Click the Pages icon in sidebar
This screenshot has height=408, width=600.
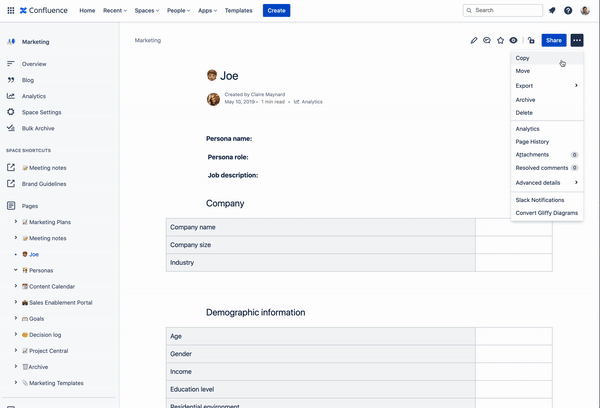click(x=11, y=206)
